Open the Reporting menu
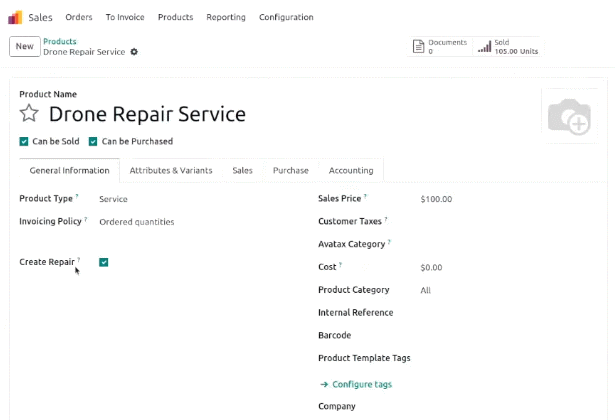Viewport: 615px width, 420px height. tap(226, 17)
